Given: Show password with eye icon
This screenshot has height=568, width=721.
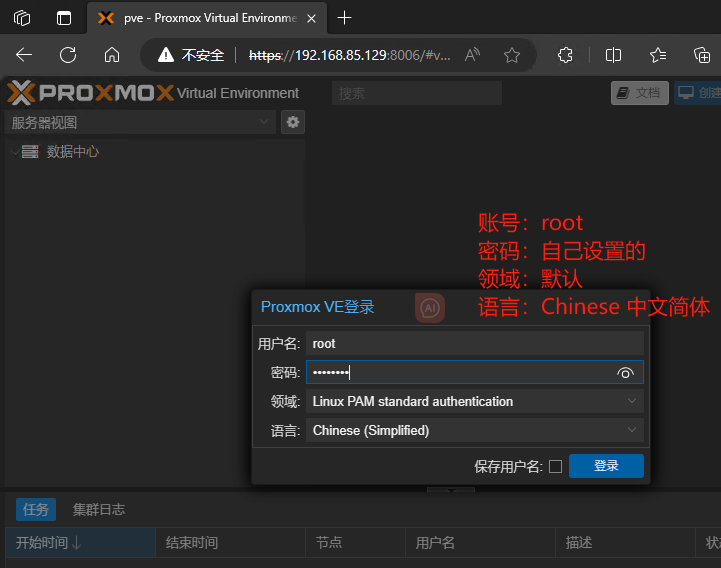Looking at the screenshot, I should [x=625, y=373].
